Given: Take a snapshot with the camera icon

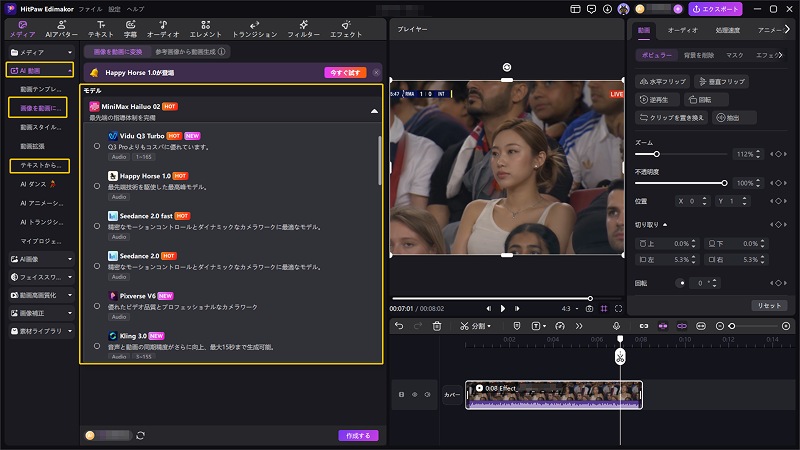Looking at the screenshot, I should point(589,309).
